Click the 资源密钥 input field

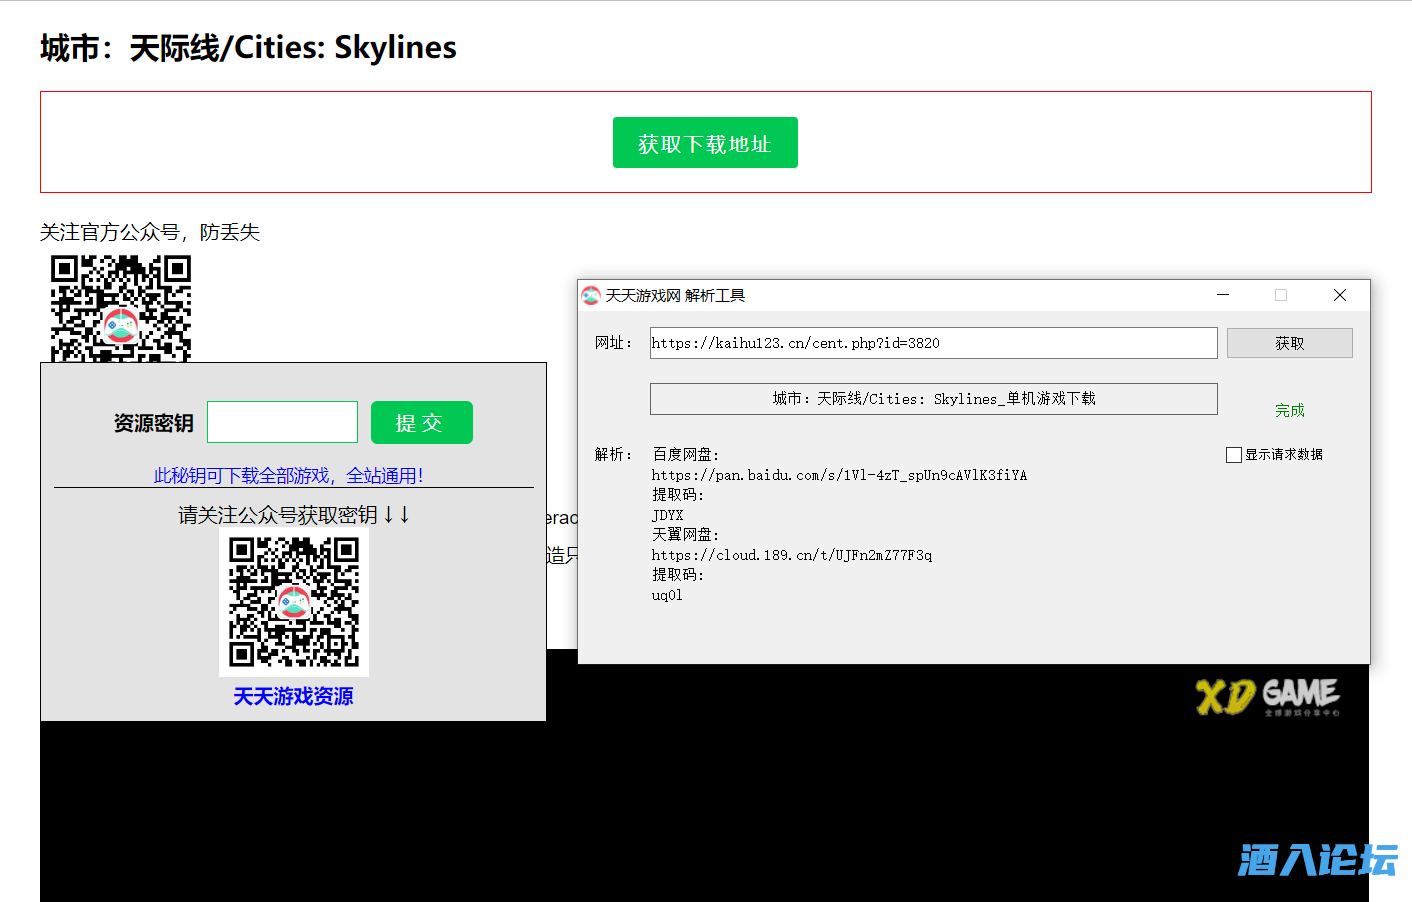282,422
